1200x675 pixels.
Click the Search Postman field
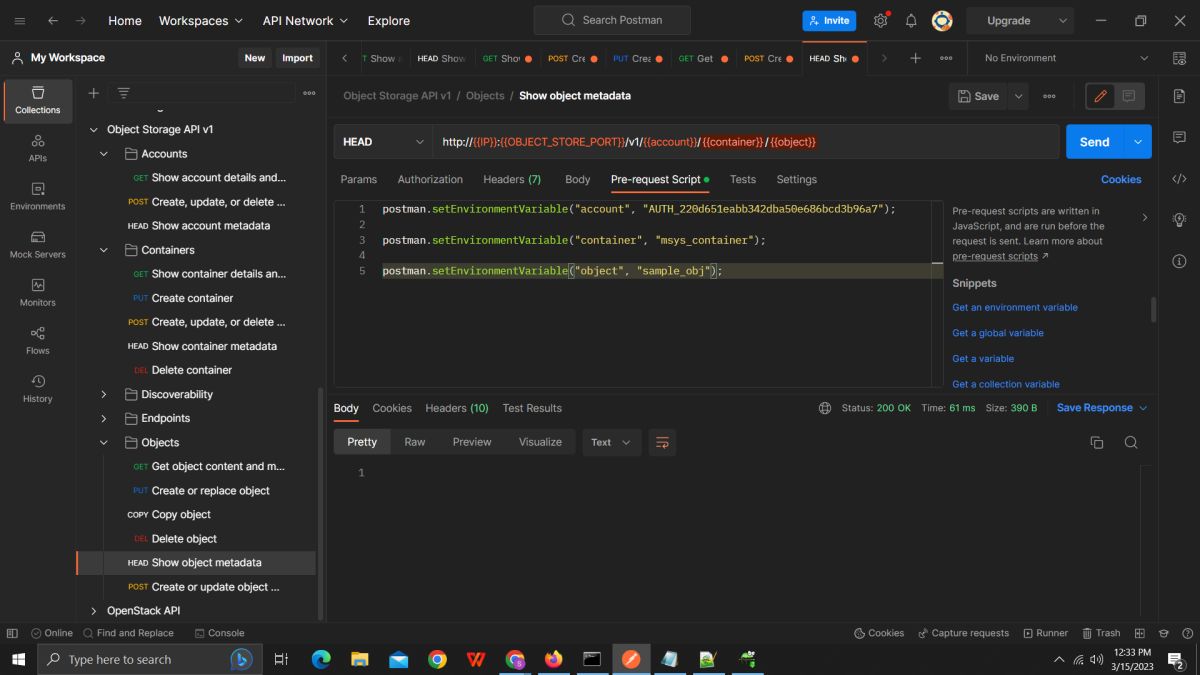612,20
